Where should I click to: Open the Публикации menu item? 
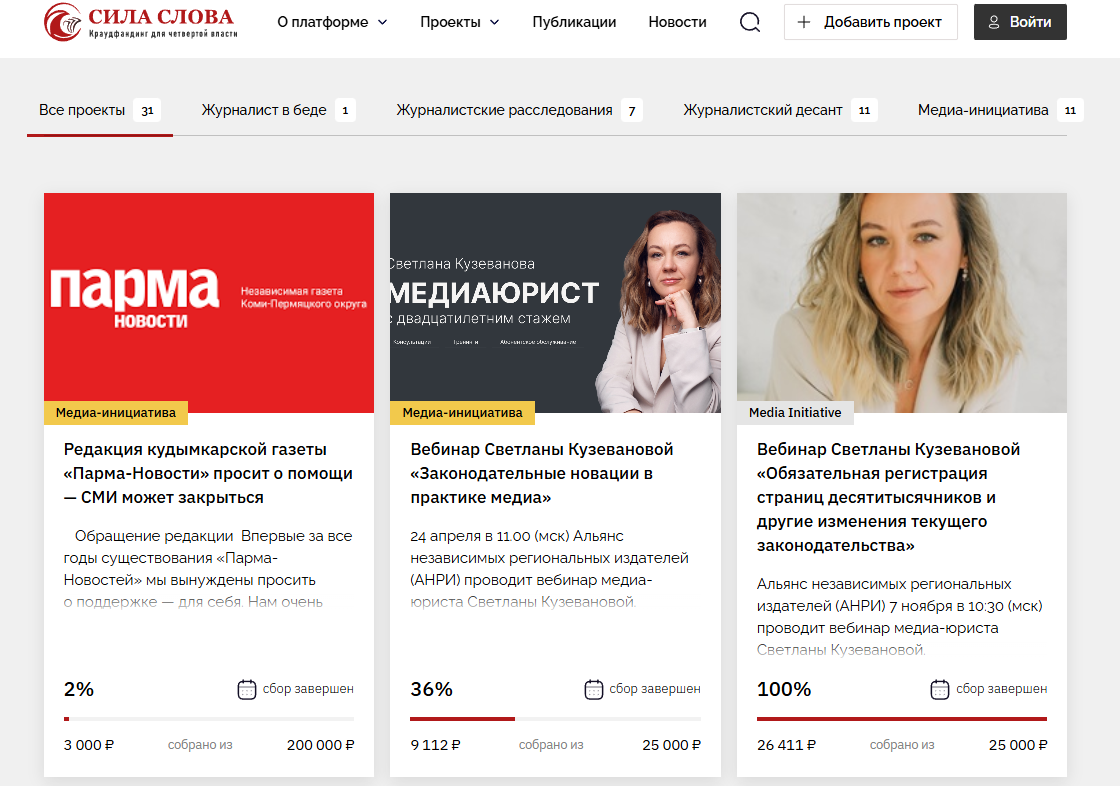pyautogui.click(x=574, y=22)
